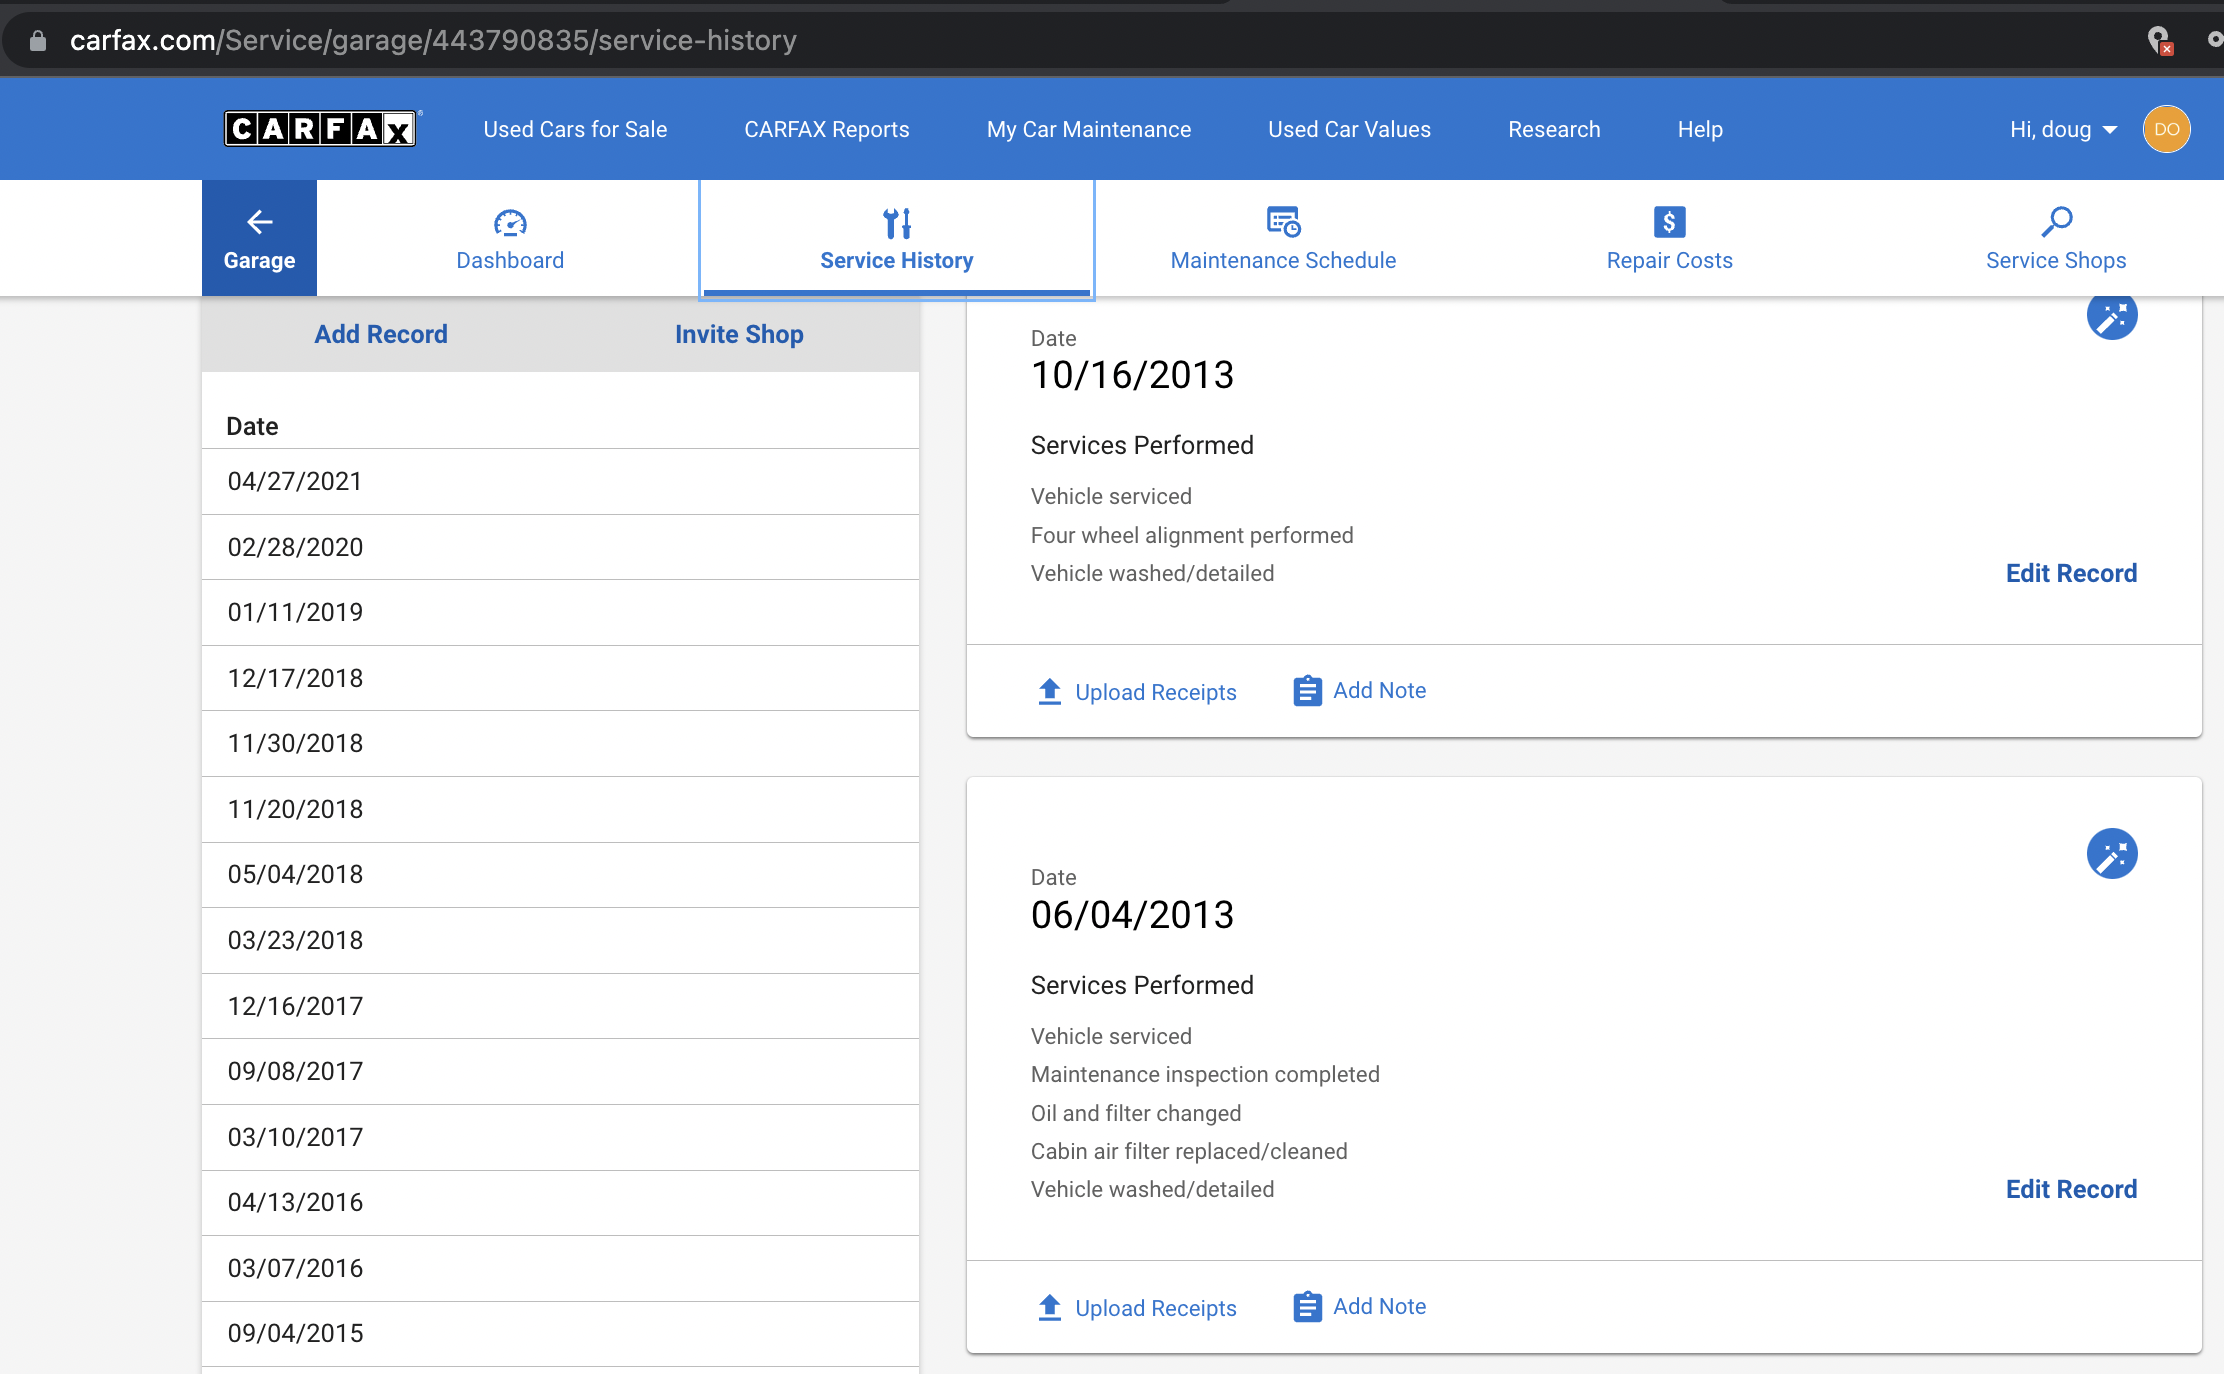The image size is (2224, 1374).
Task: Select the 12/16/2017 date row
Action: tap(560, 1006)
